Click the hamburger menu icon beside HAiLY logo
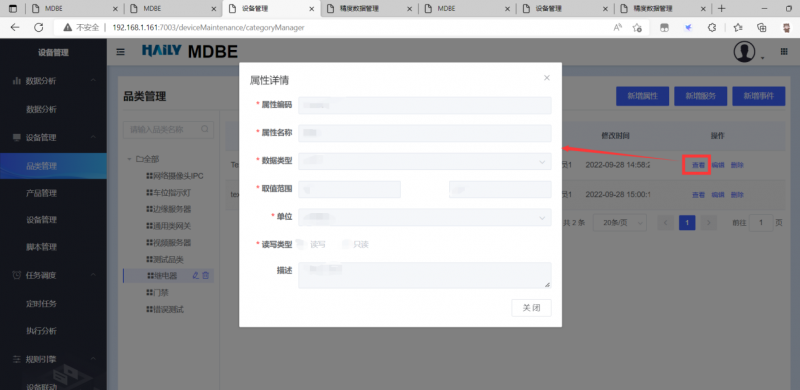 [120, 52]
